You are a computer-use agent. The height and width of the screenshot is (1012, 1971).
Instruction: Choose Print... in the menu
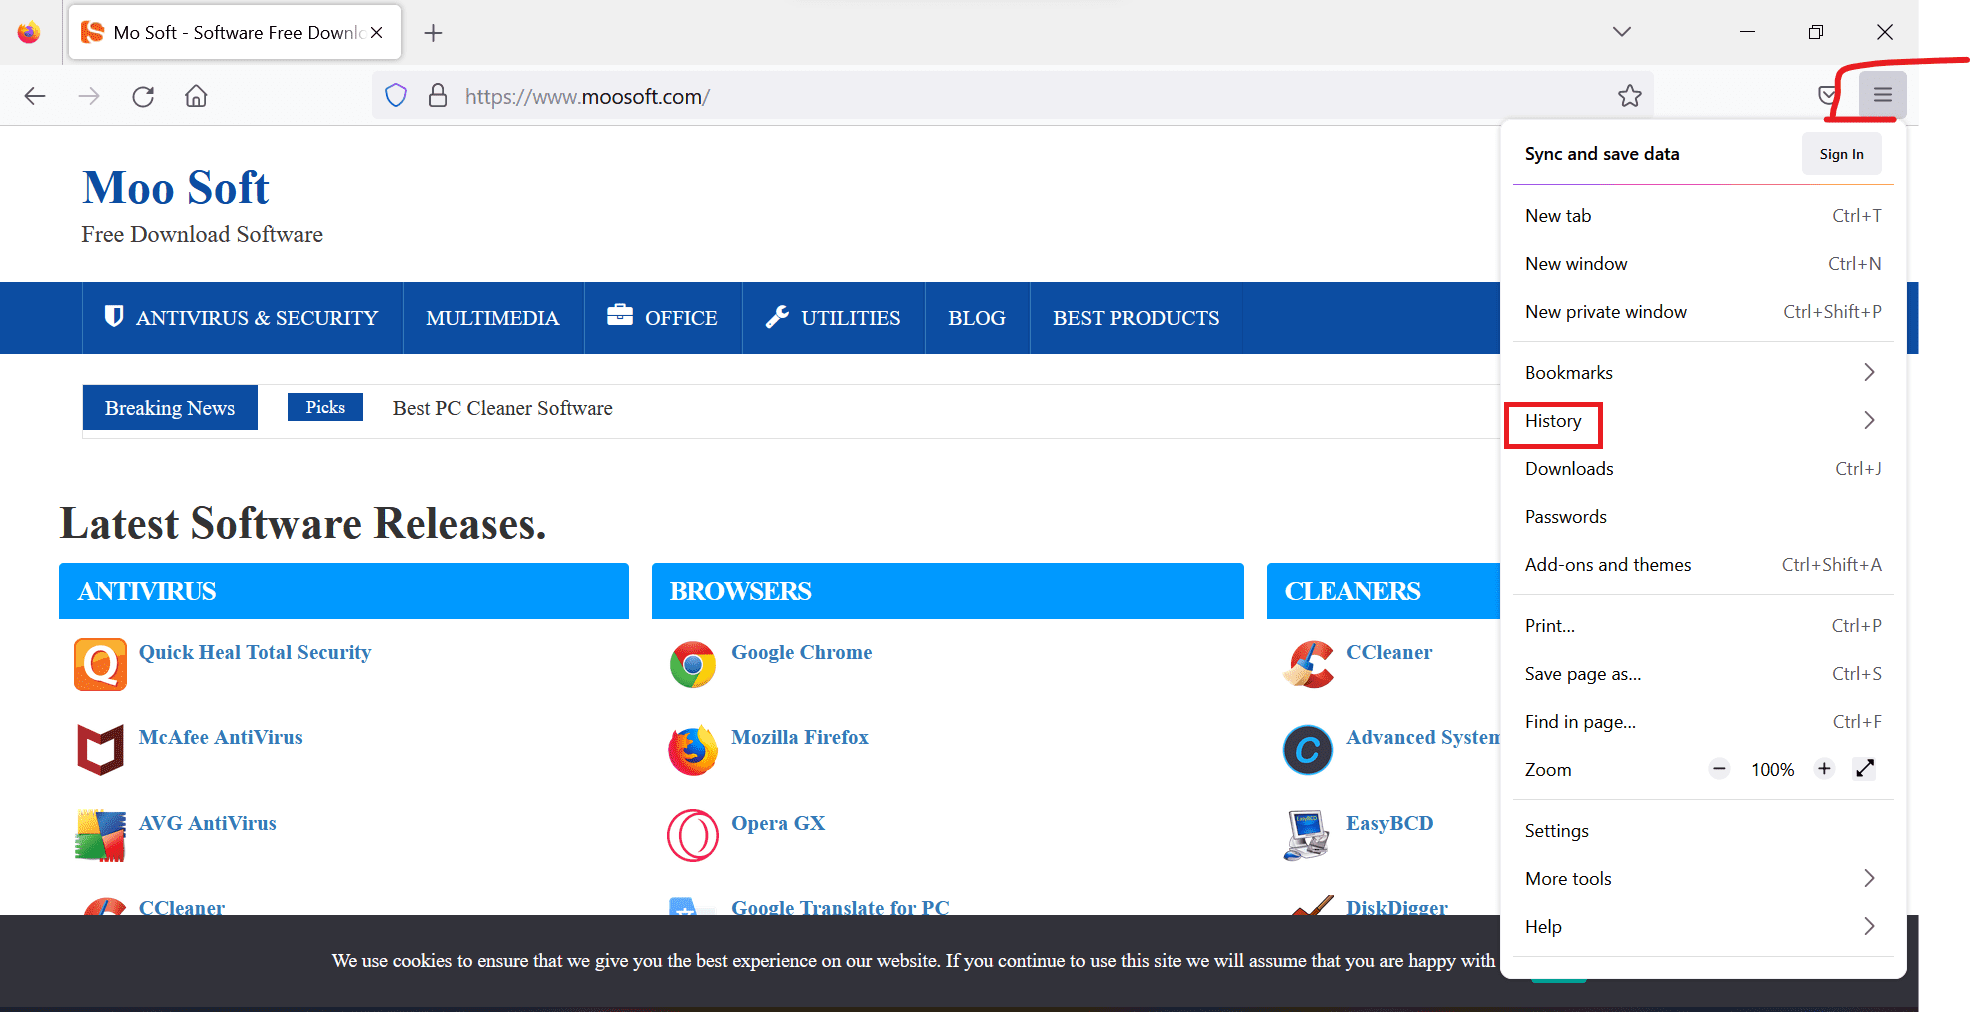[x=1703, y=626]
